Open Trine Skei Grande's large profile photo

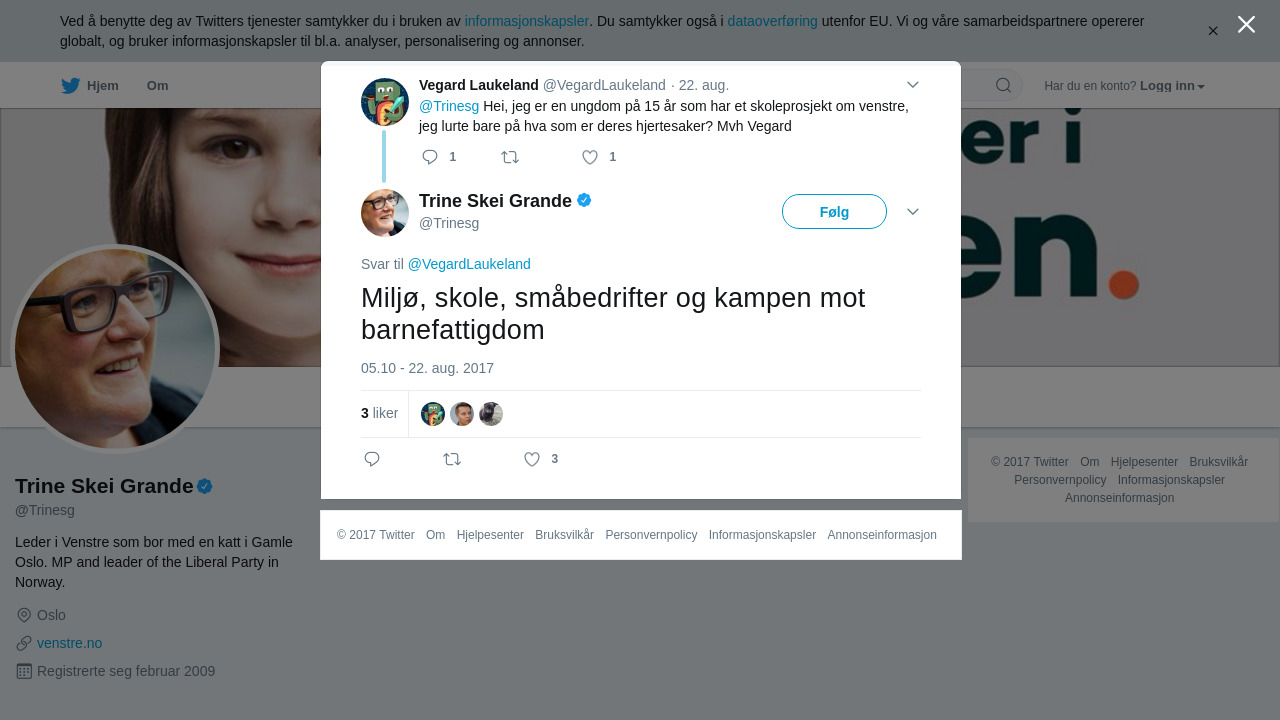click(x=115, y=349)
